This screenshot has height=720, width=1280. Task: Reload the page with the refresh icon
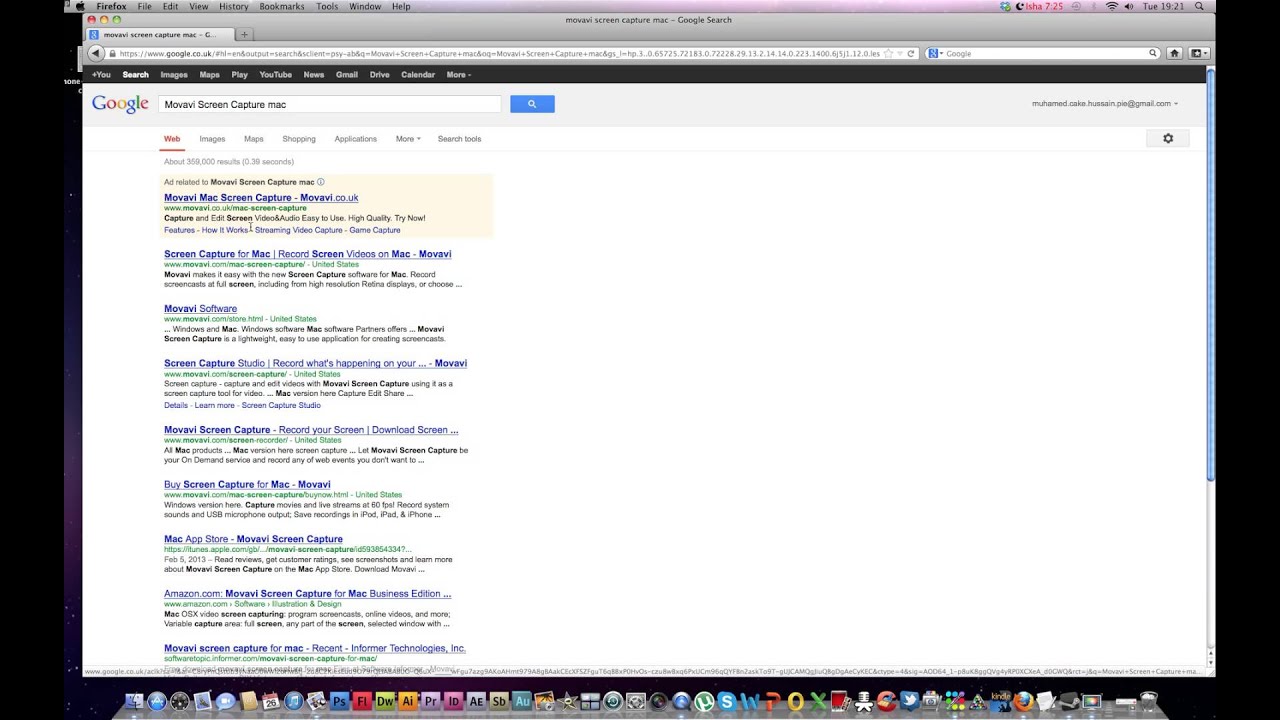(911, 53)
